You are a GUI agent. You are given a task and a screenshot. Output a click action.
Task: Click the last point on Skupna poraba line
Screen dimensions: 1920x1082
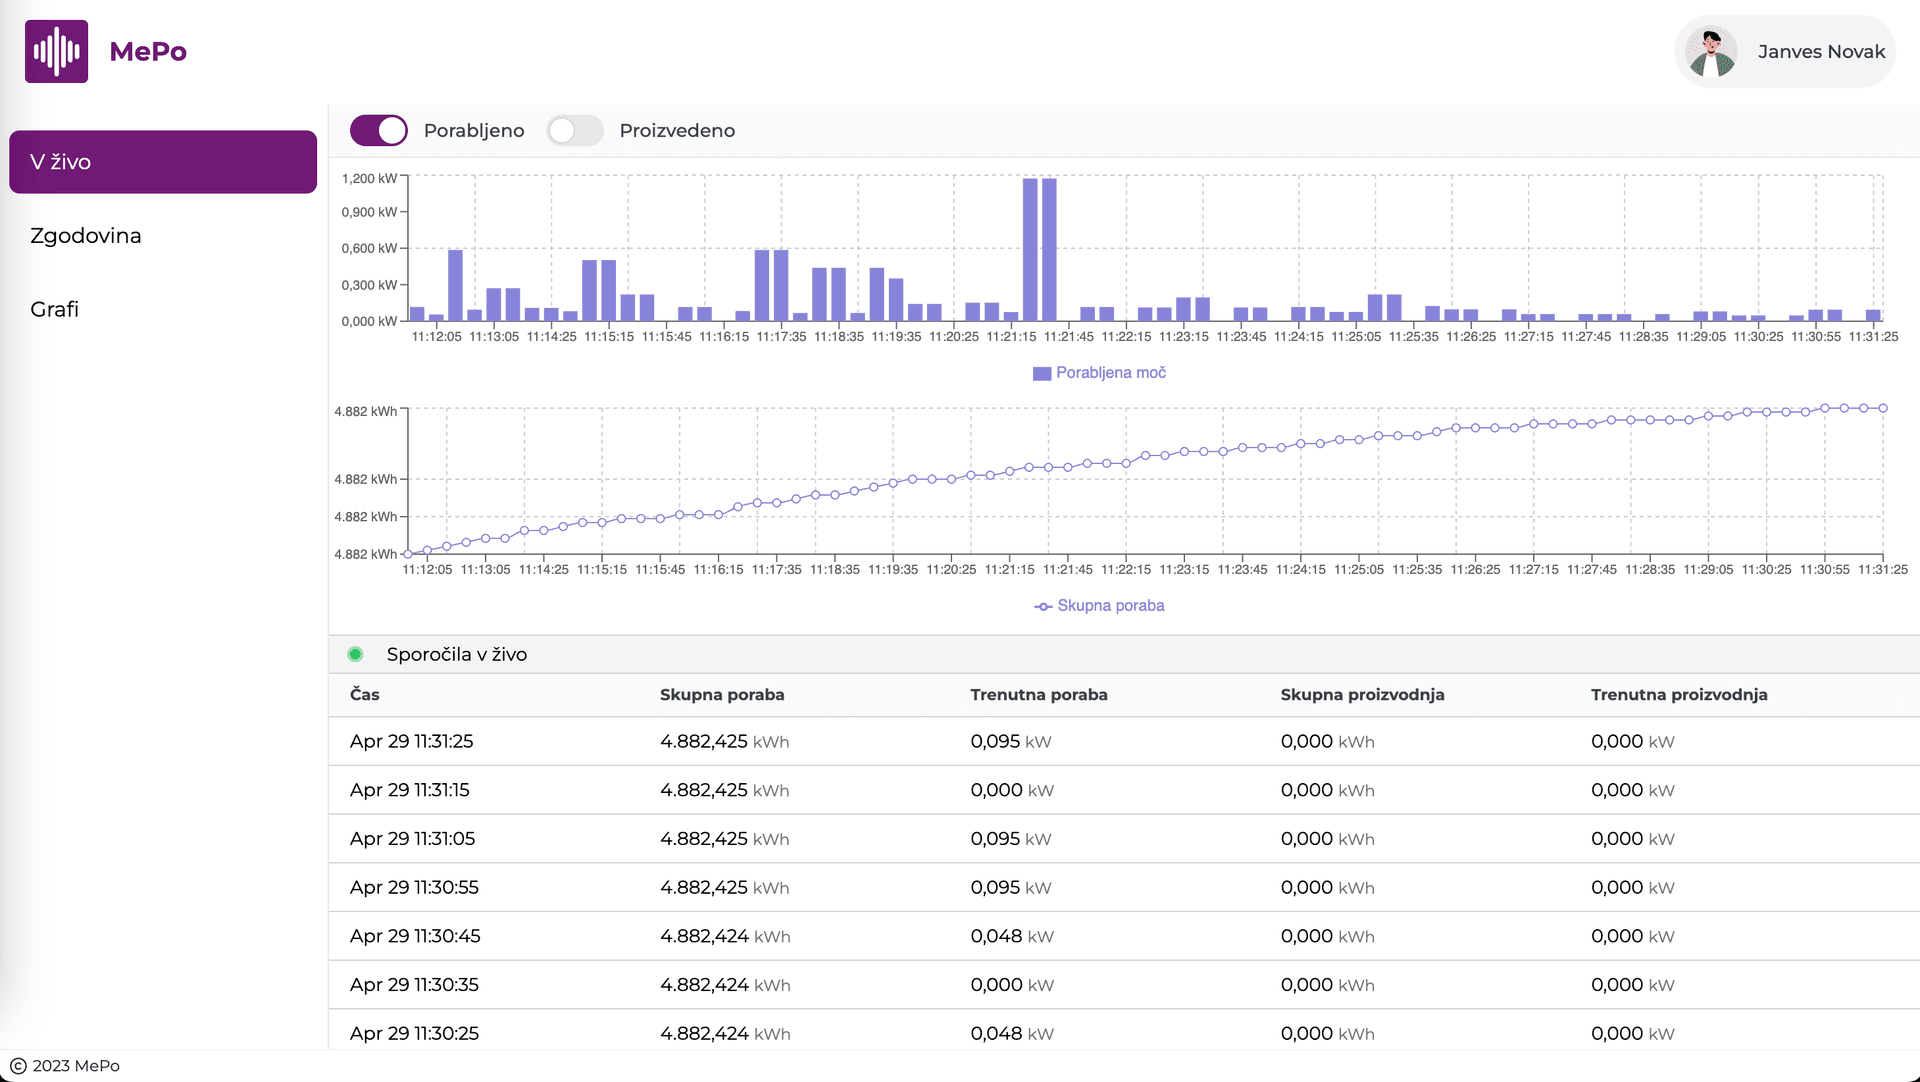[1883, 408]
